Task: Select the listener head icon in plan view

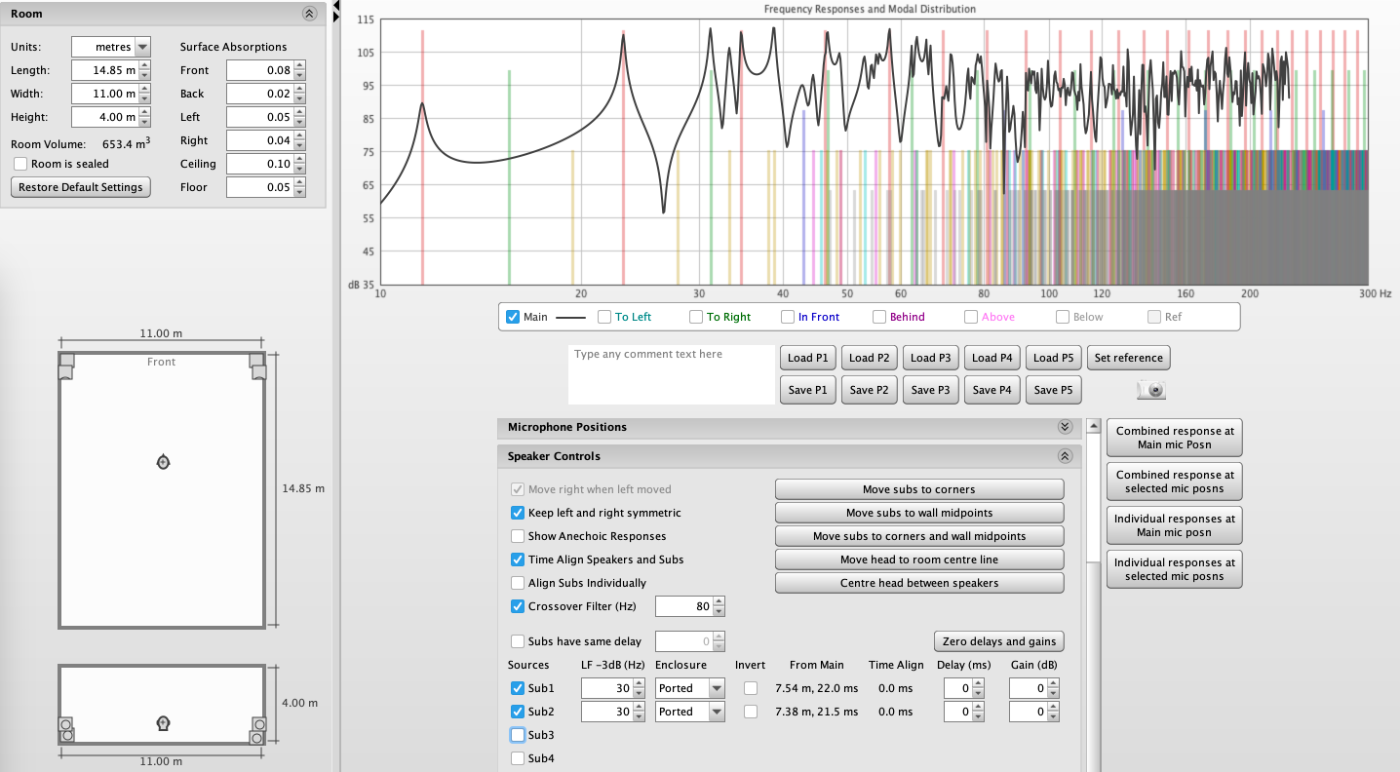Action: 163,461
